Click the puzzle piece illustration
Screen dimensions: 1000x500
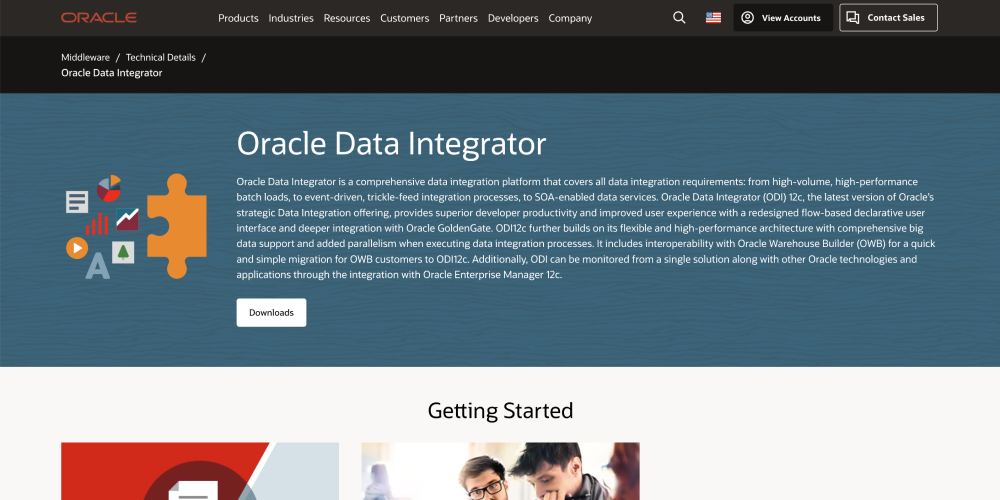click(177, 226)
